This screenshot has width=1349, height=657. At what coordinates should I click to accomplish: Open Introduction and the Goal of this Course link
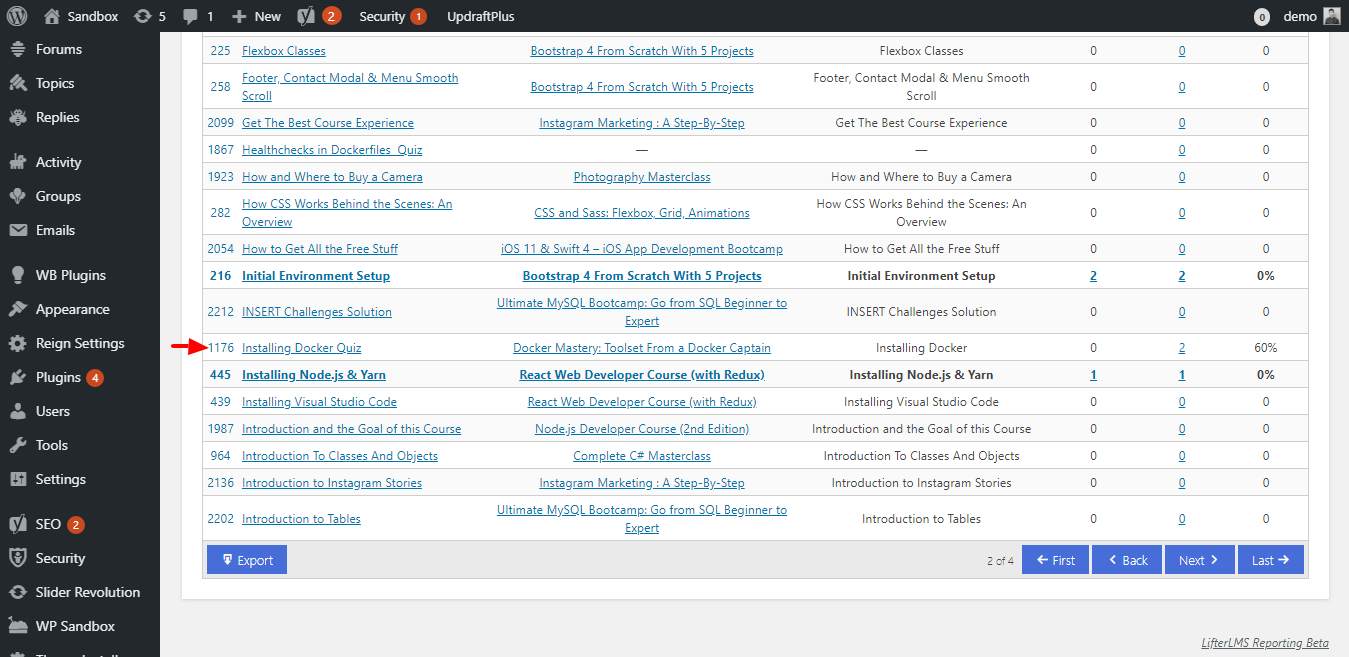(x=352, y=429)
